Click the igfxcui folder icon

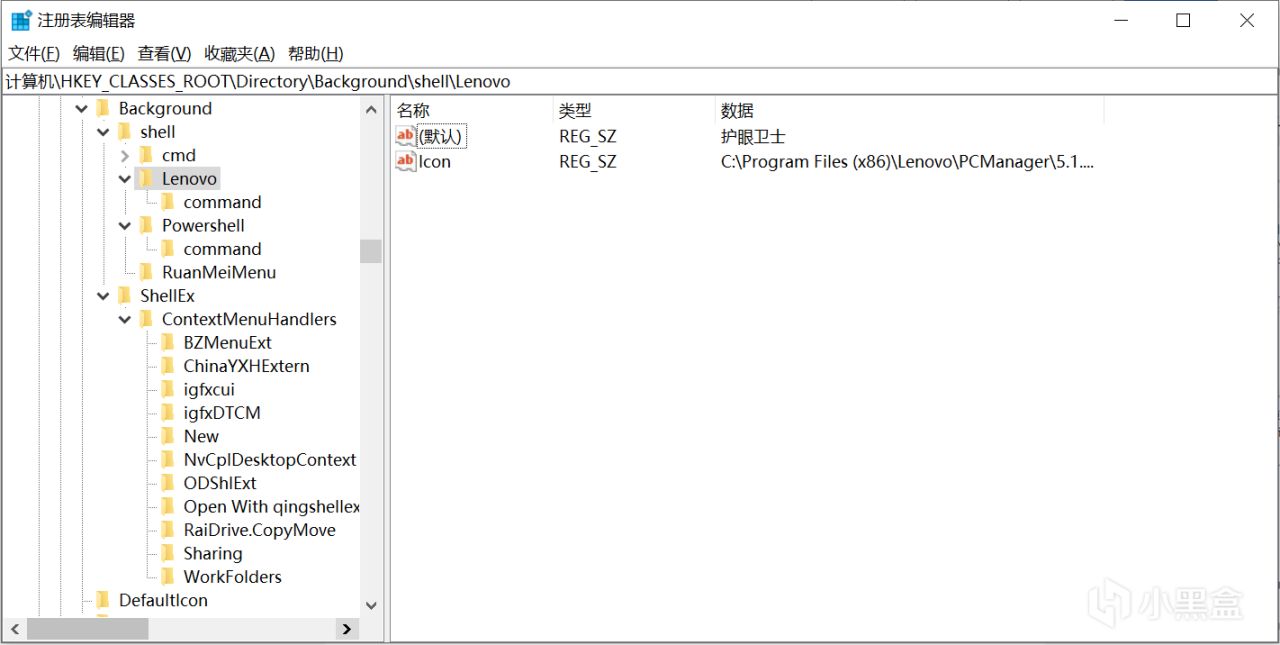167,389
